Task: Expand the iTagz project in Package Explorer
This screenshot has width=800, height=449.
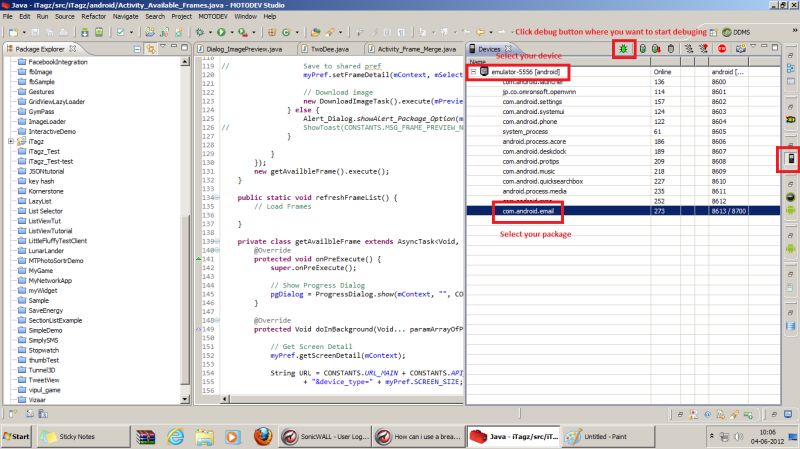Action: coord(11,141)
